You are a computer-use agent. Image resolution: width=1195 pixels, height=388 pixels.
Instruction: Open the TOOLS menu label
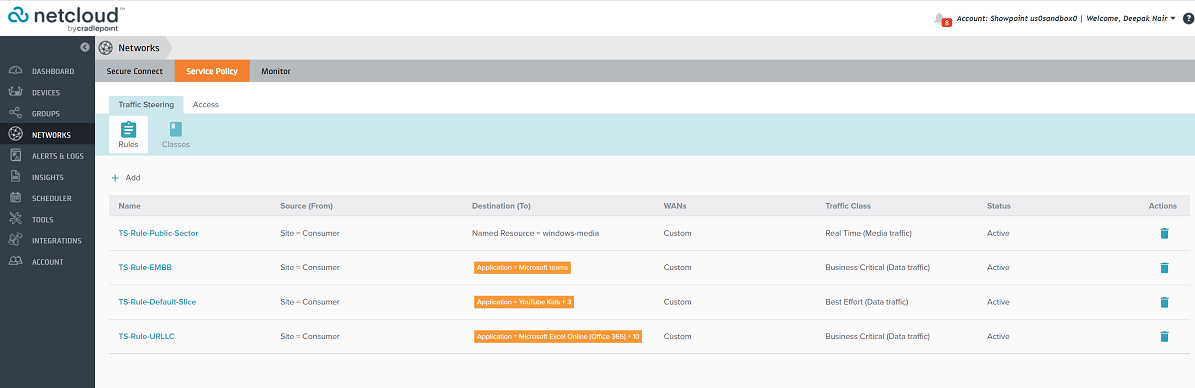(x=43, y=220)
